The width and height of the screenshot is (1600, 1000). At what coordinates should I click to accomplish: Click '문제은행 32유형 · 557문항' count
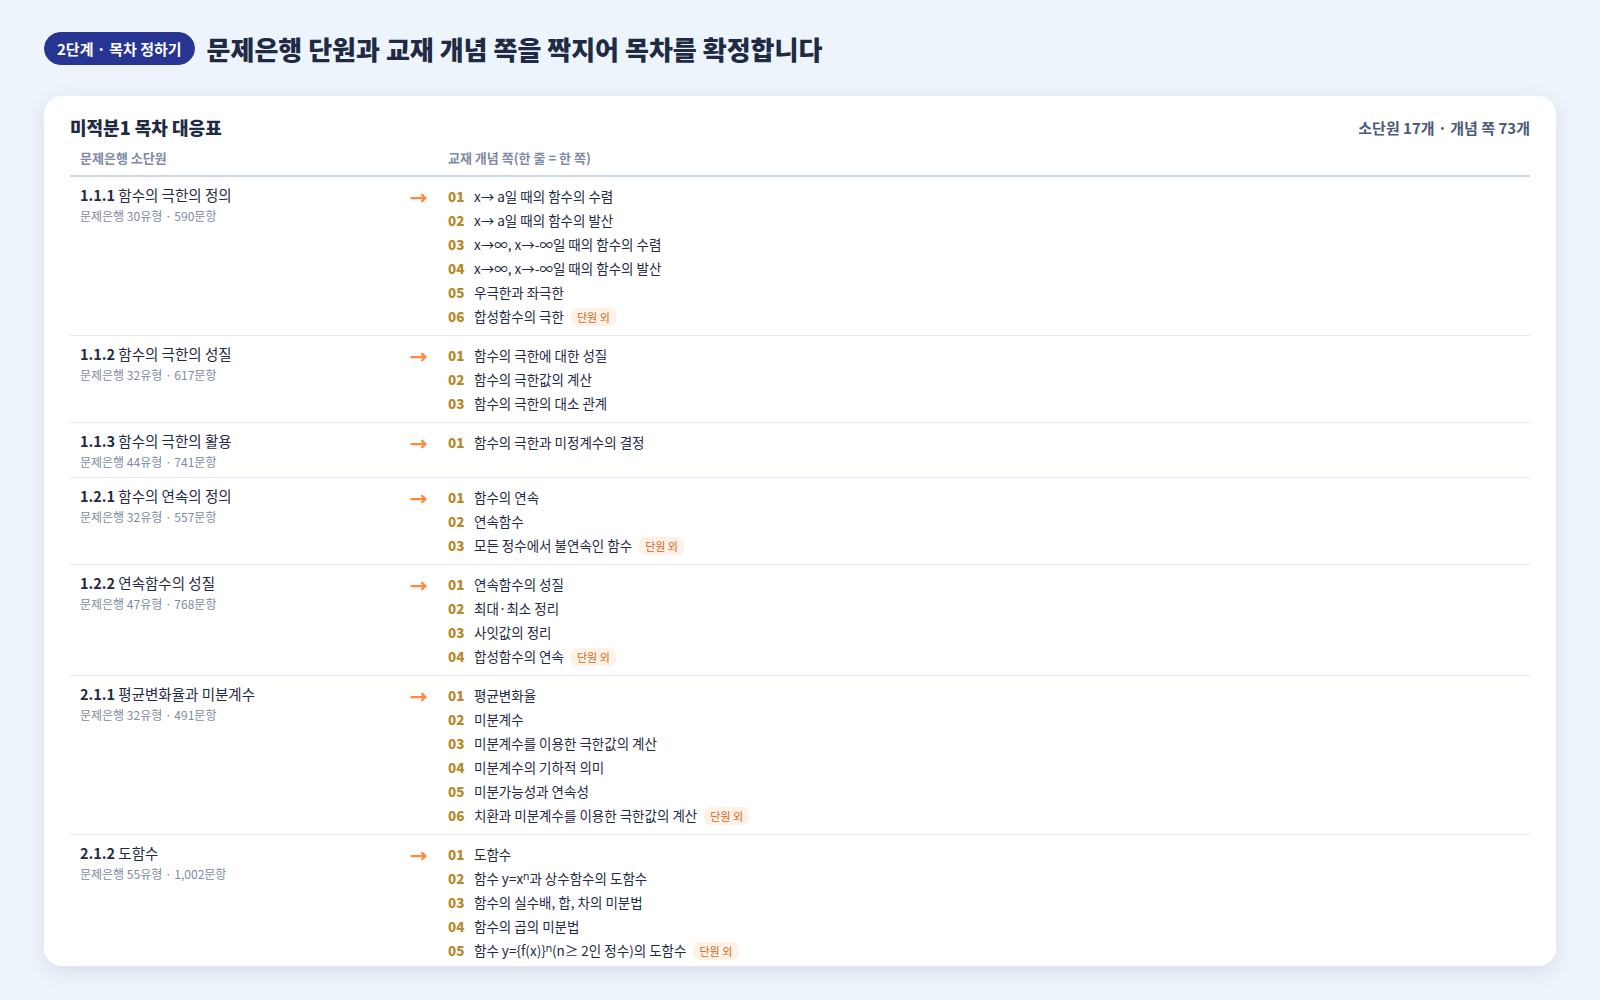148,517
